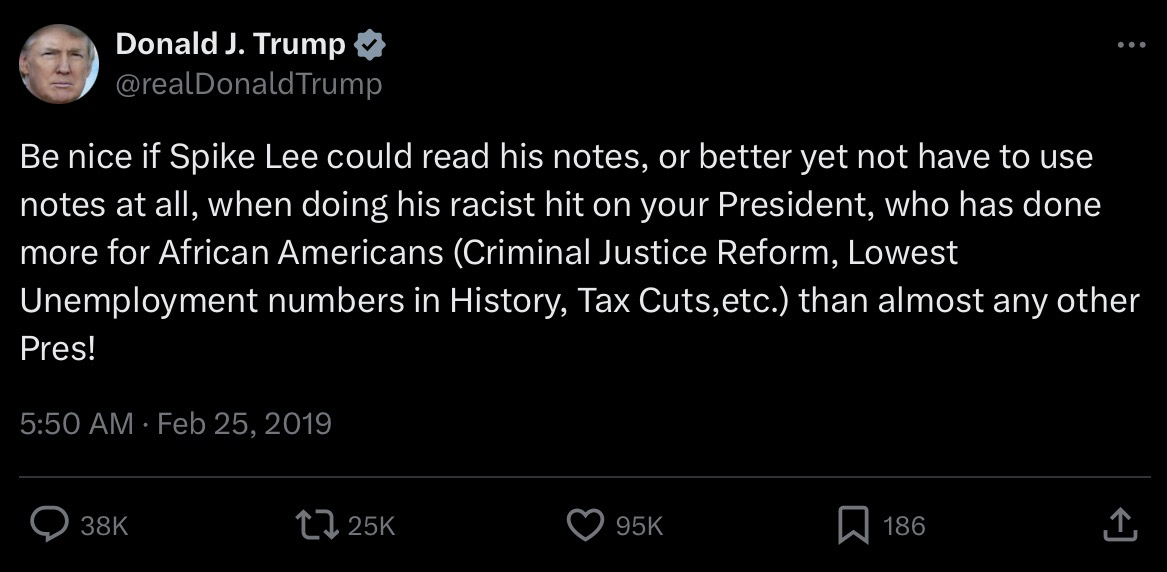Open the @realDonaldTrump handle link
The image size is (1167, 572).
[x=249, y=84]
